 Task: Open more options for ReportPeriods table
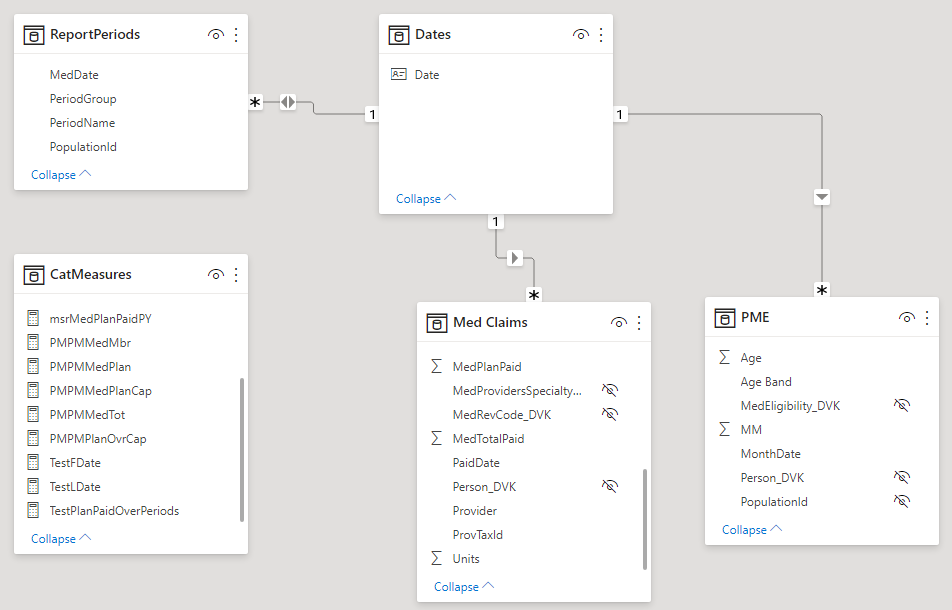click(x=236, y=35)
